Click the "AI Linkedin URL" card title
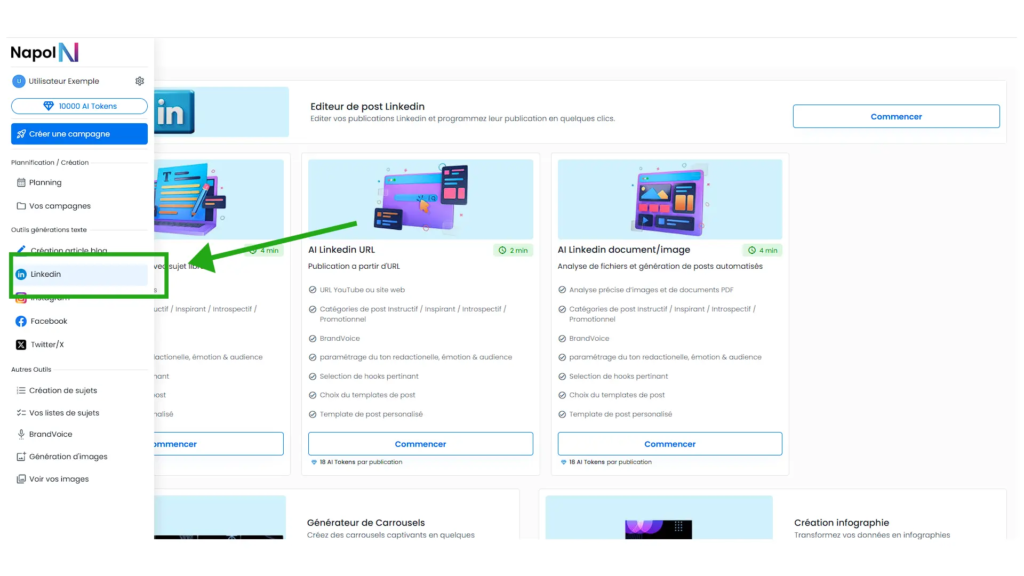Screen dimensions: 1024x576 coord(342,249)
